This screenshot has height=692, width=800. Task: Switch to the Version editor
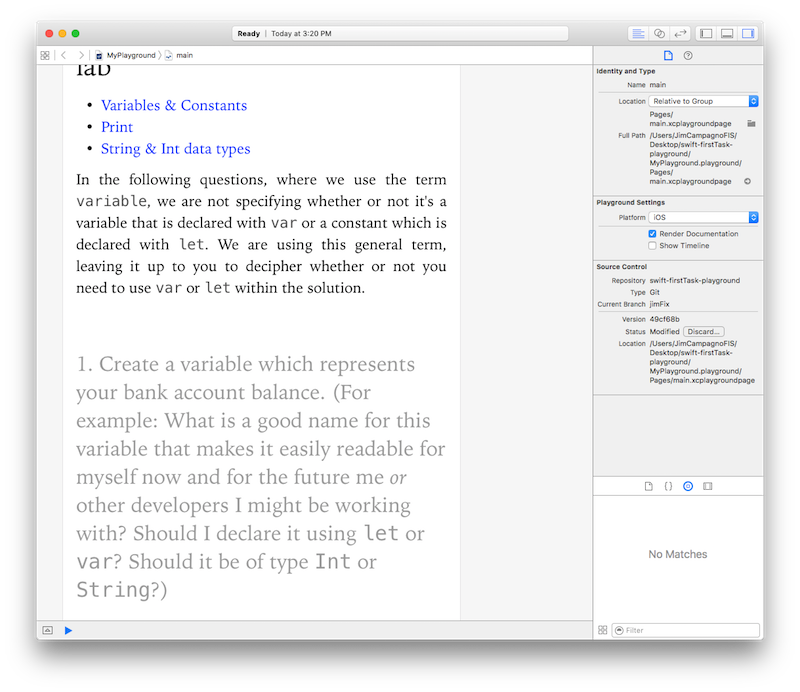(x=680, y=34)
